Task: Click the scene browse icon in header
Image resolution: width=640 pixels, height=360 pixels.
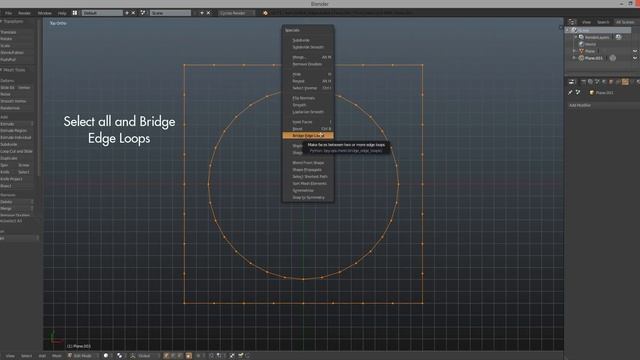Action: 143,13
